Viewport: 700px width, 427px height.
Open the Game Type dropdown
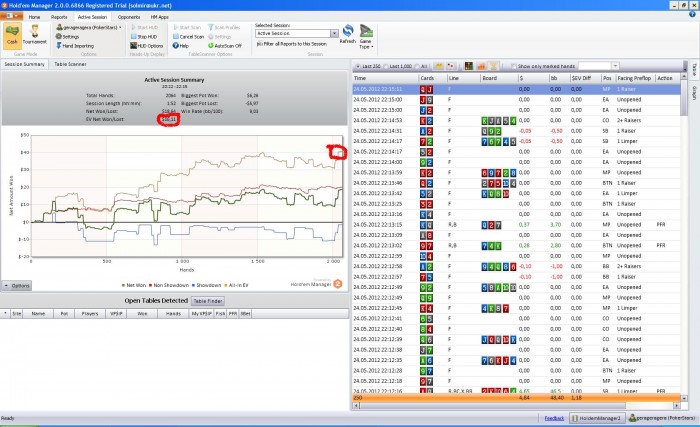[x=366, y=37]
